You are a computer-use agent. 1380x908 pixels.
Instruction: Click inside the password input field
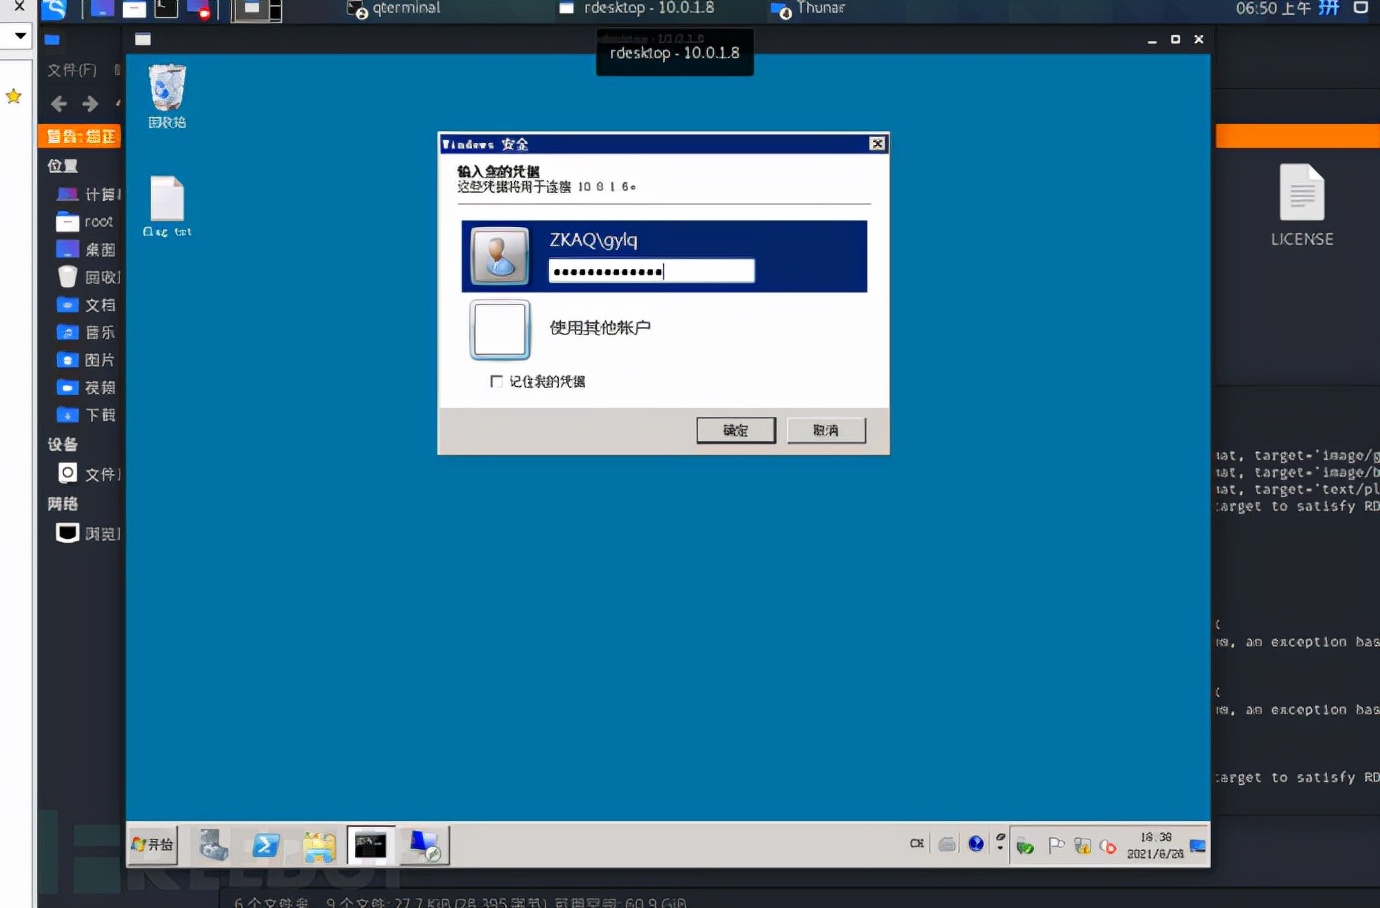650,270
